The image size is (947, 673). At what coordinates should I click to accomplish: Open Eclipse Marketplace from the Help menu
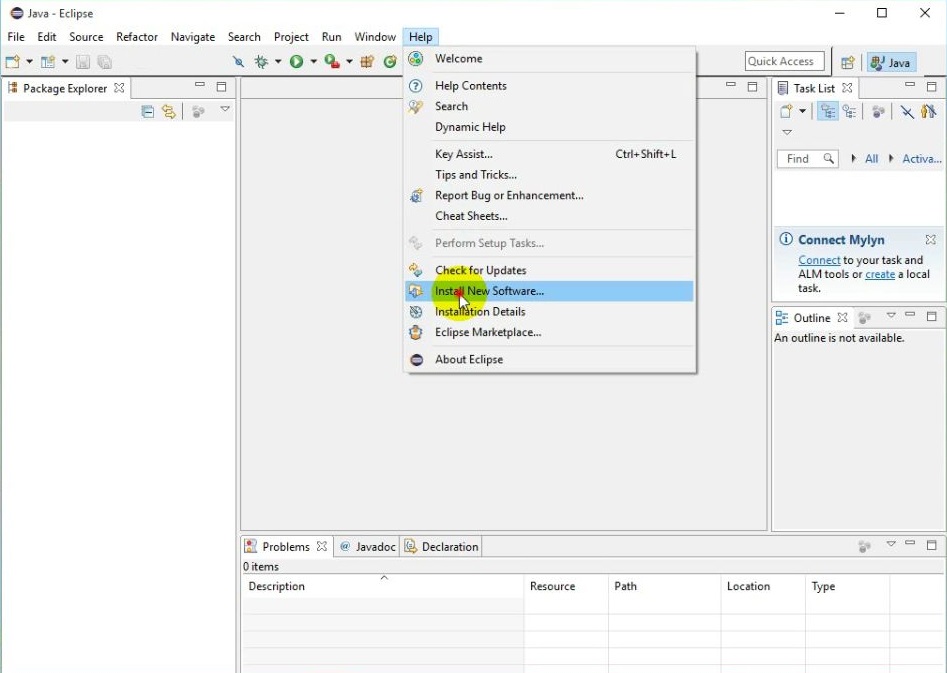tap(549, 332)
